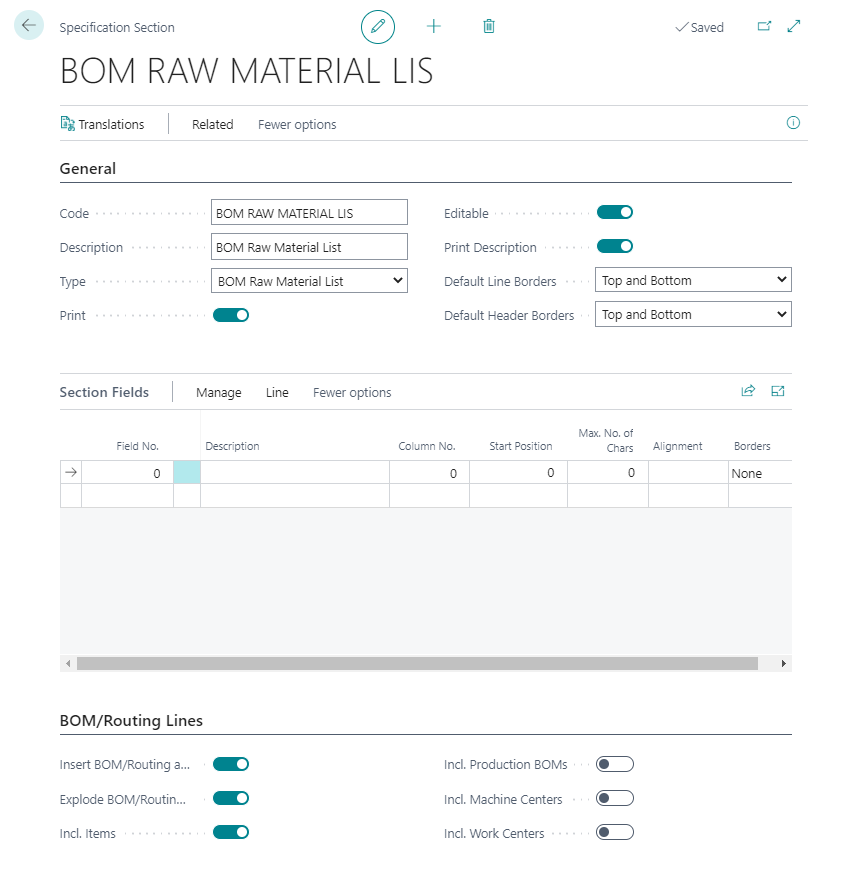Image resolution: width=866 pixels, height=883 pixels.
Task: Click the Section Fields title
Action: [104, 392]
